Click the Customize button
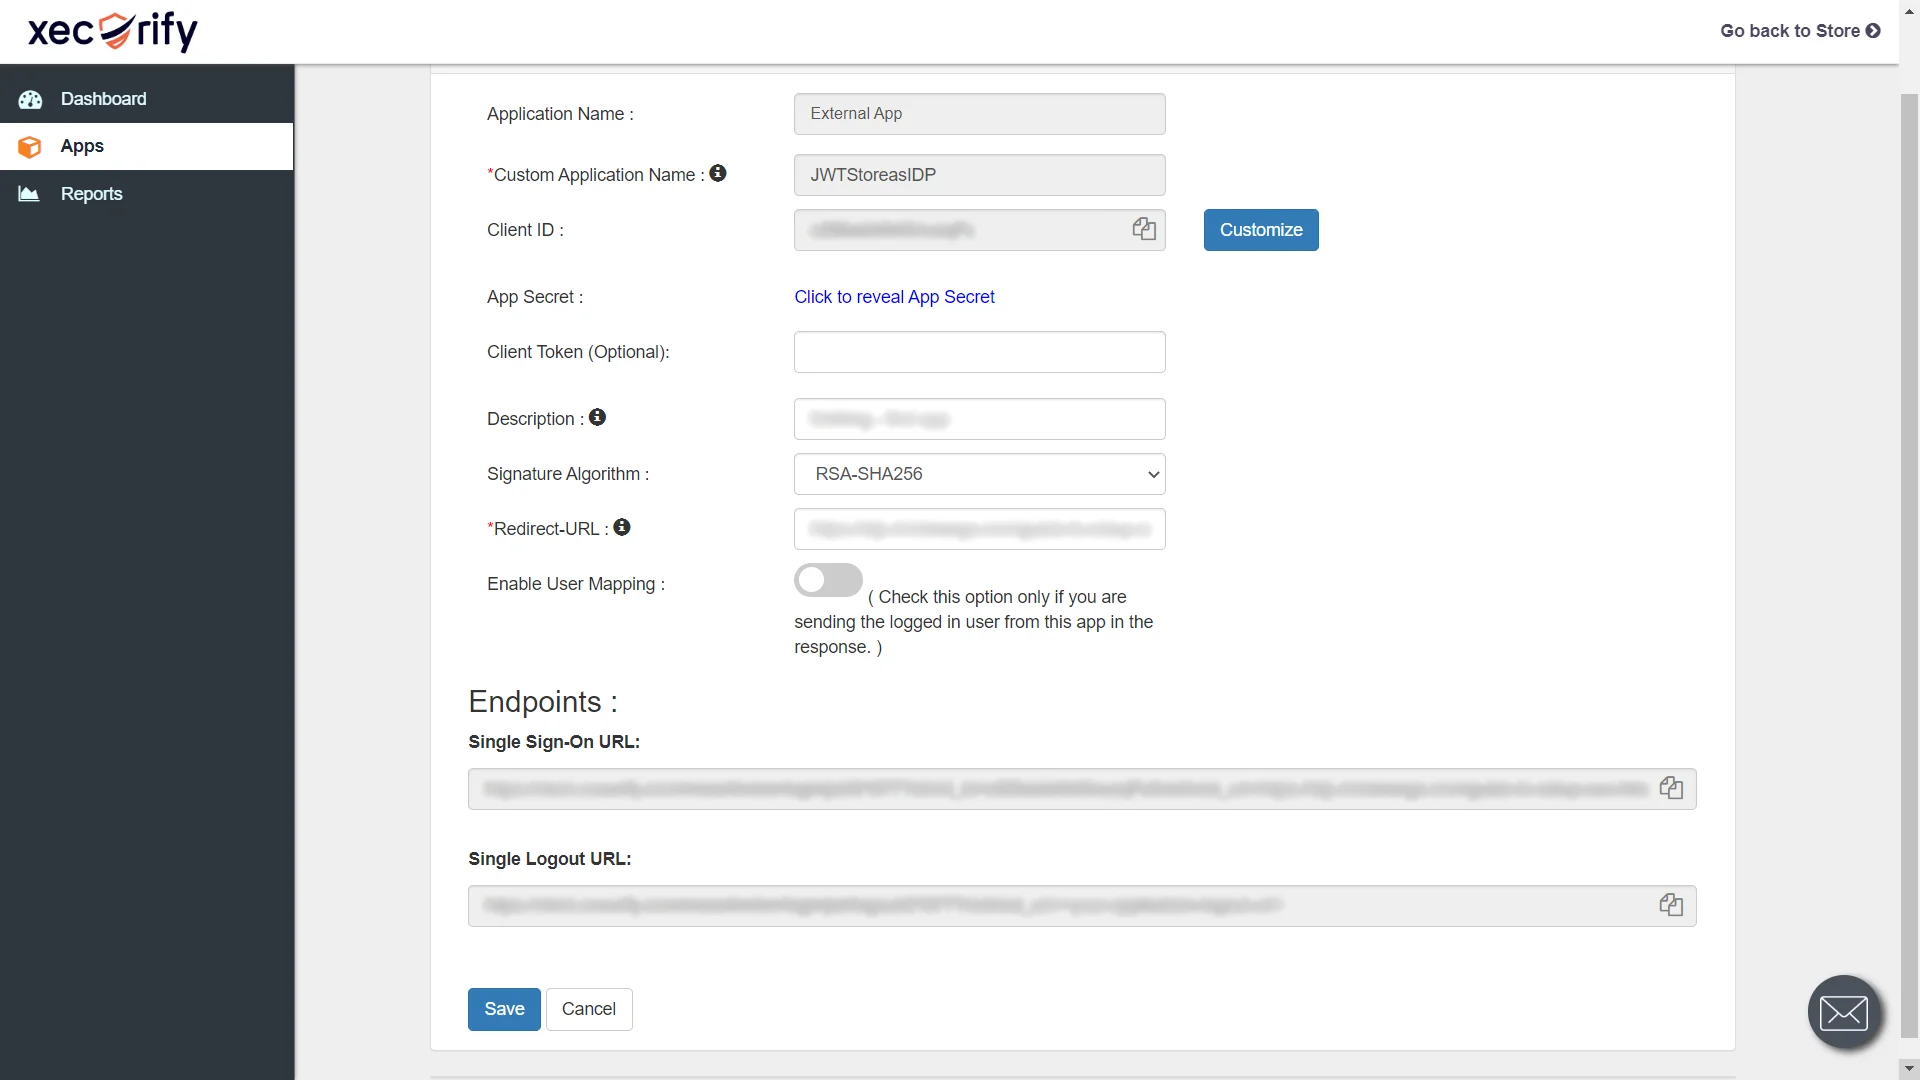Viewport: 1920px width, 1080px height. pos(1261,230)
